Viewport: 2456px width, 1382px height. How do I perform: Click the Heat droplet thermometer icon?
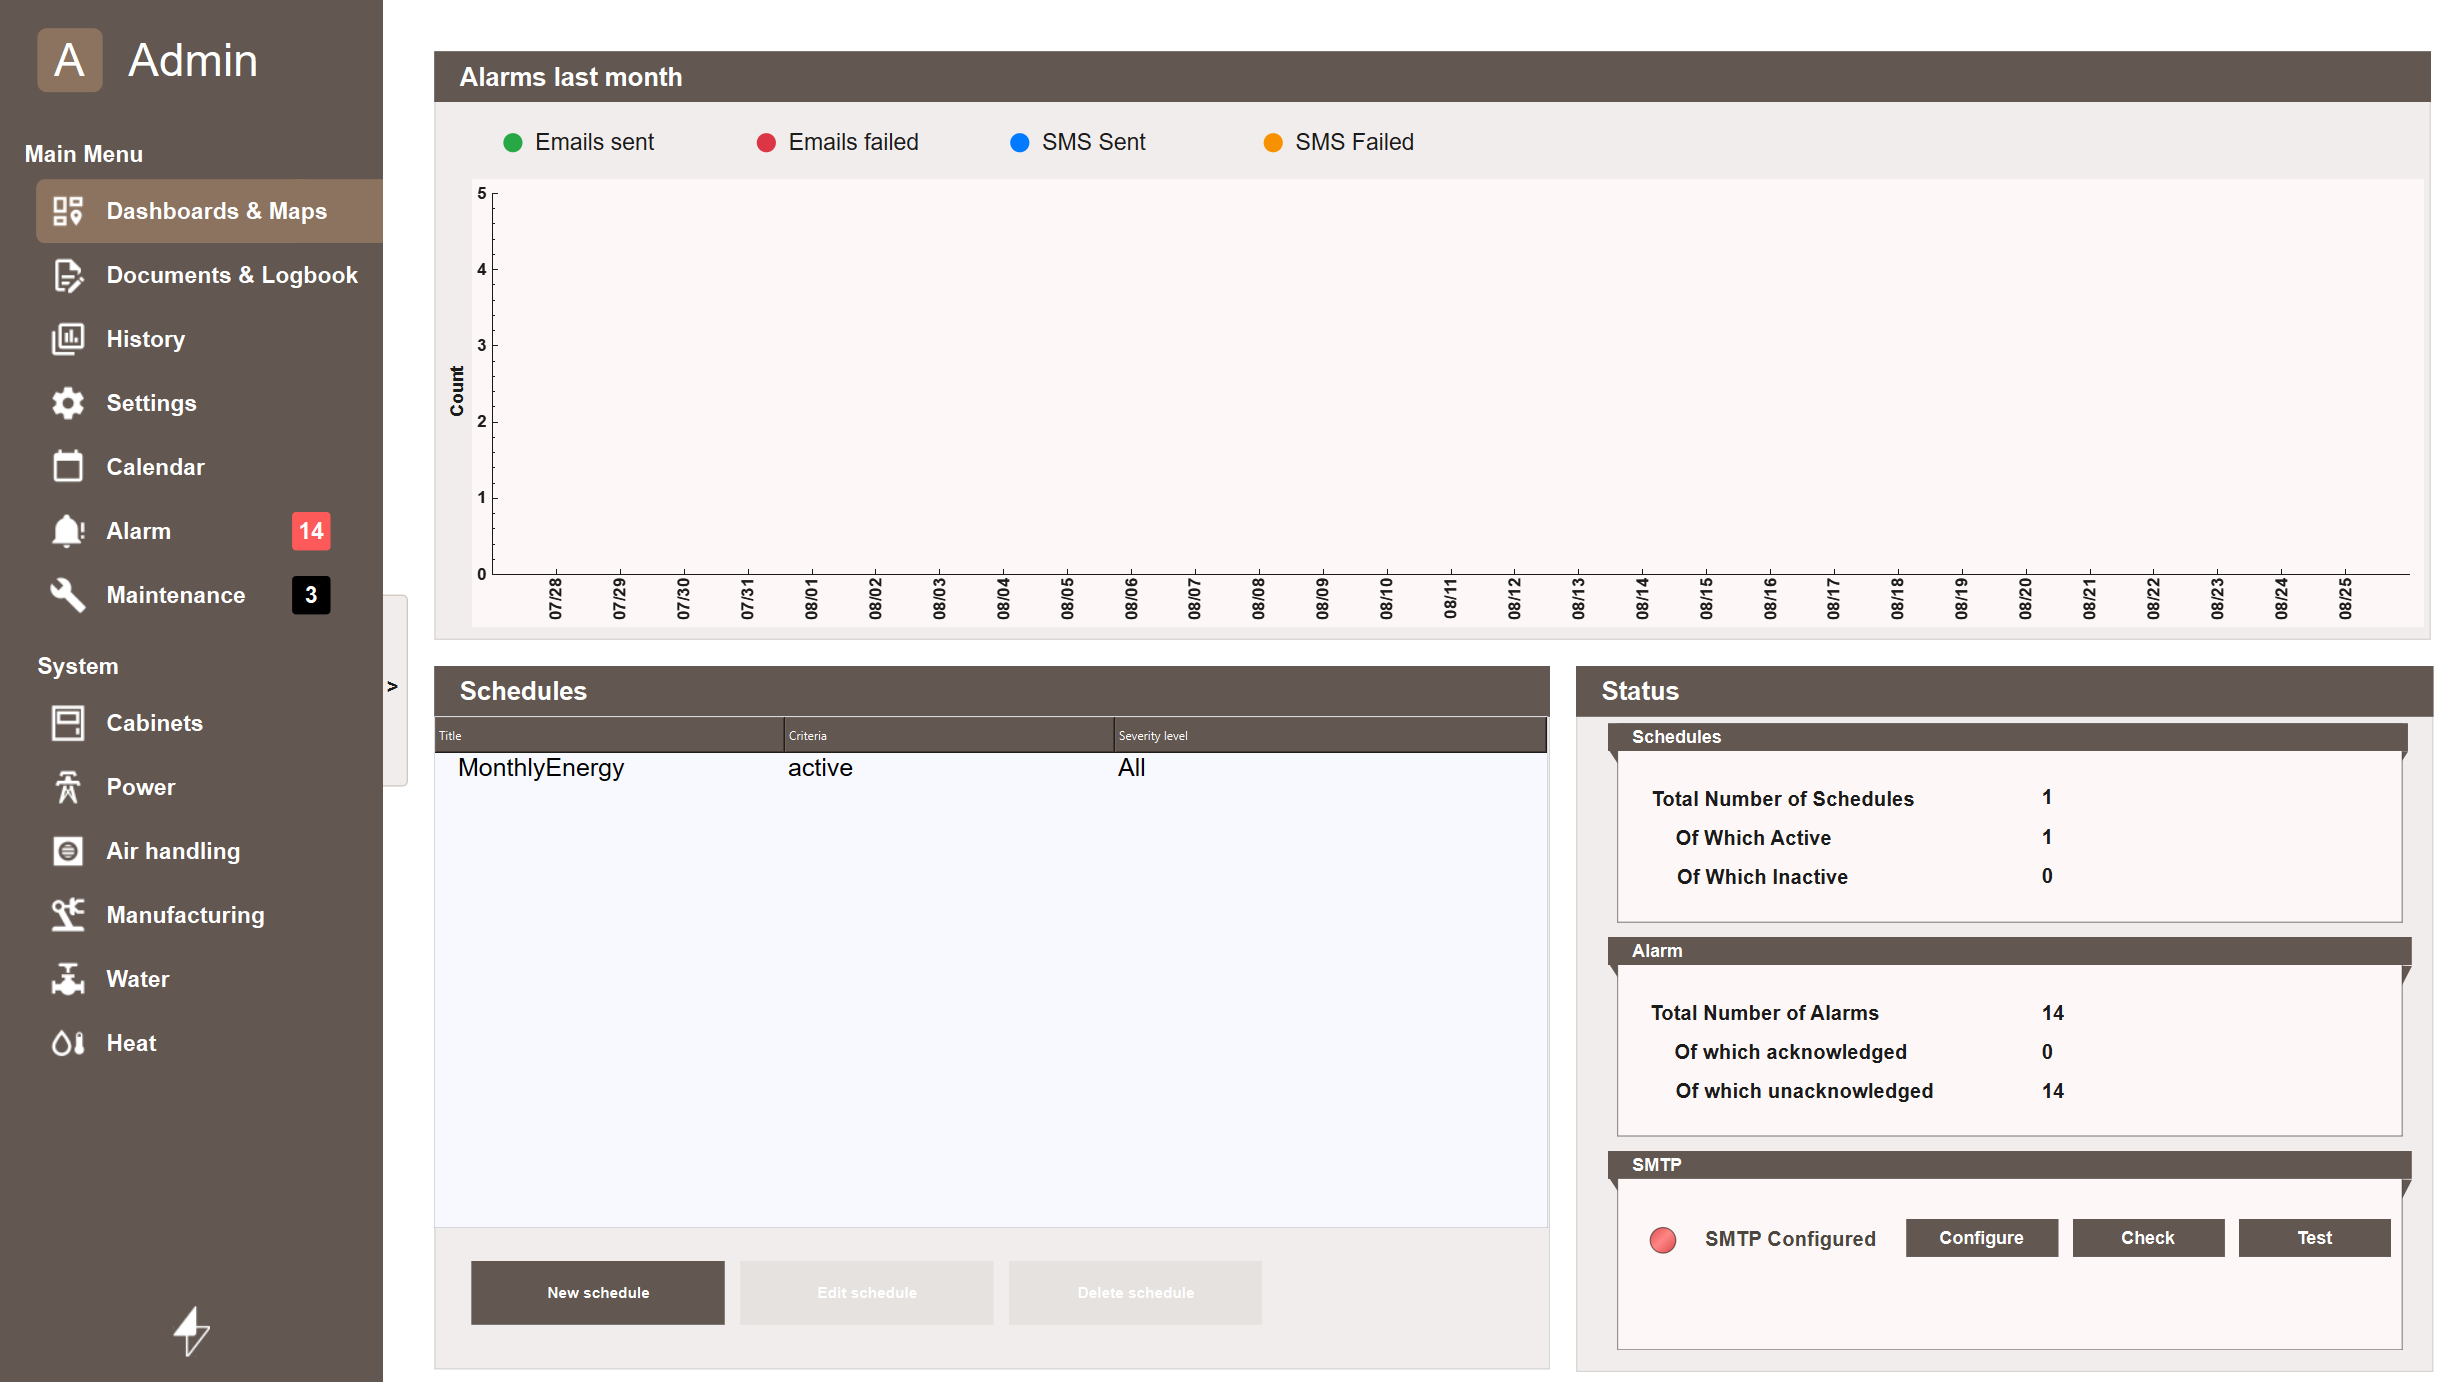68,1043
